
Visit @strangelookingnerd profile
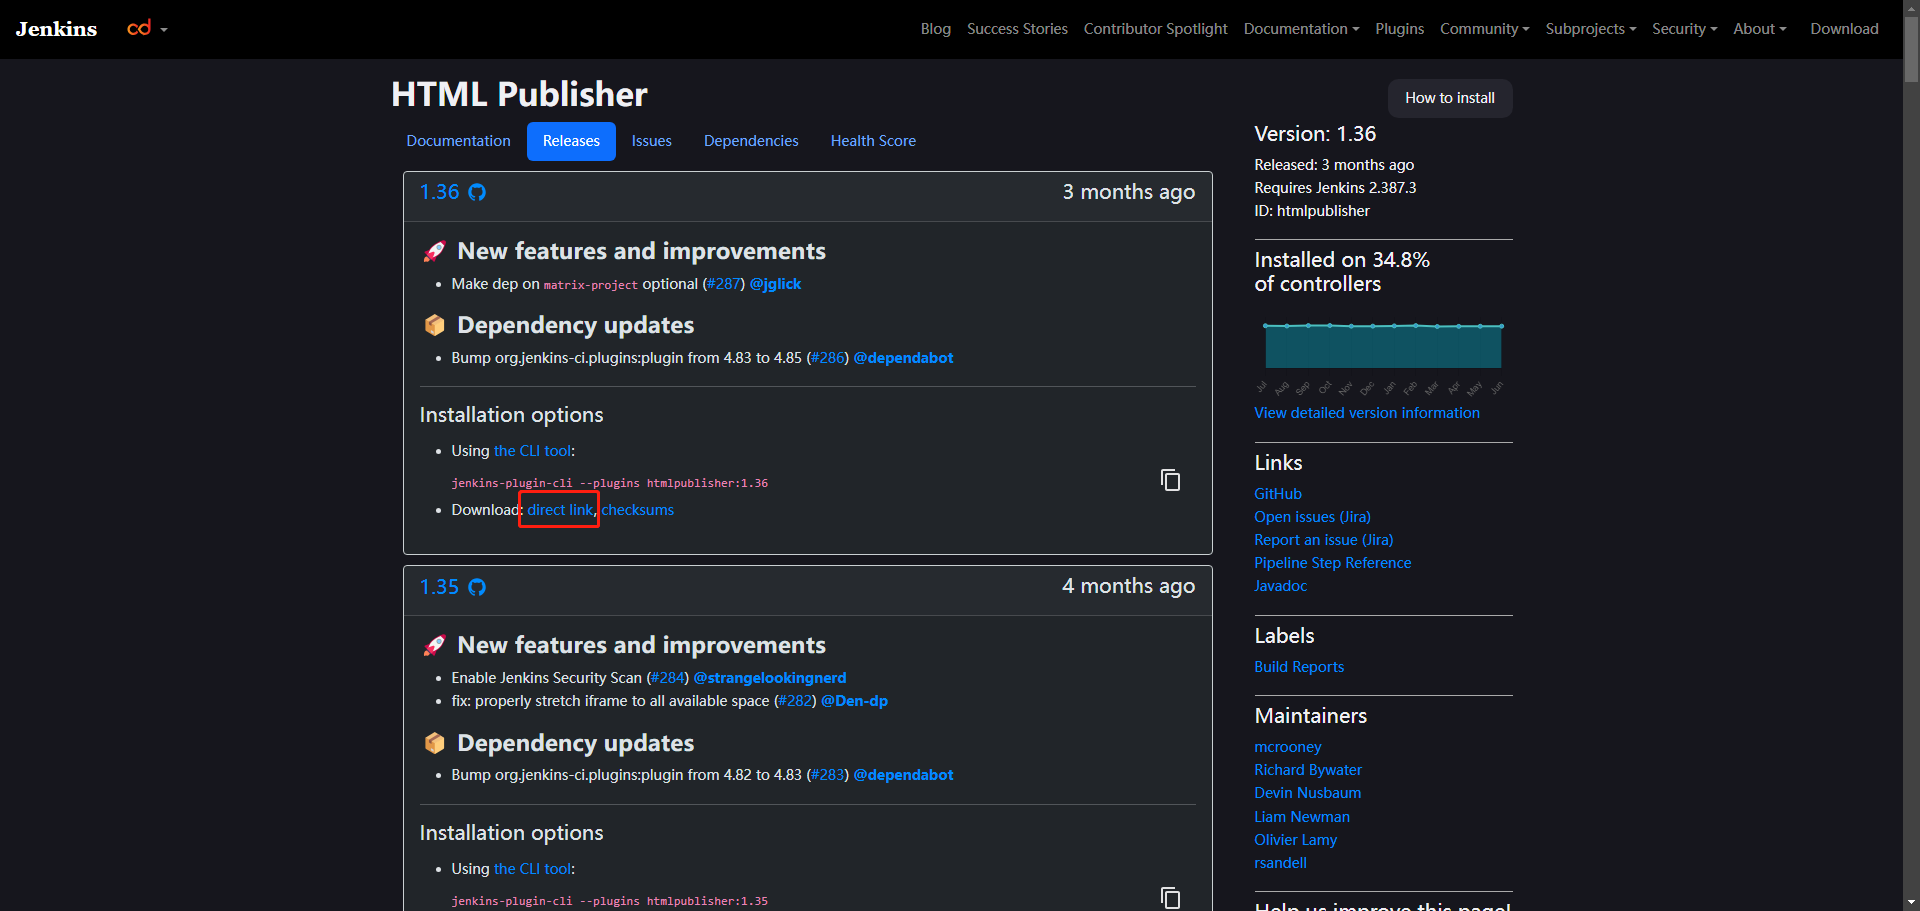(x=769, y=678)
